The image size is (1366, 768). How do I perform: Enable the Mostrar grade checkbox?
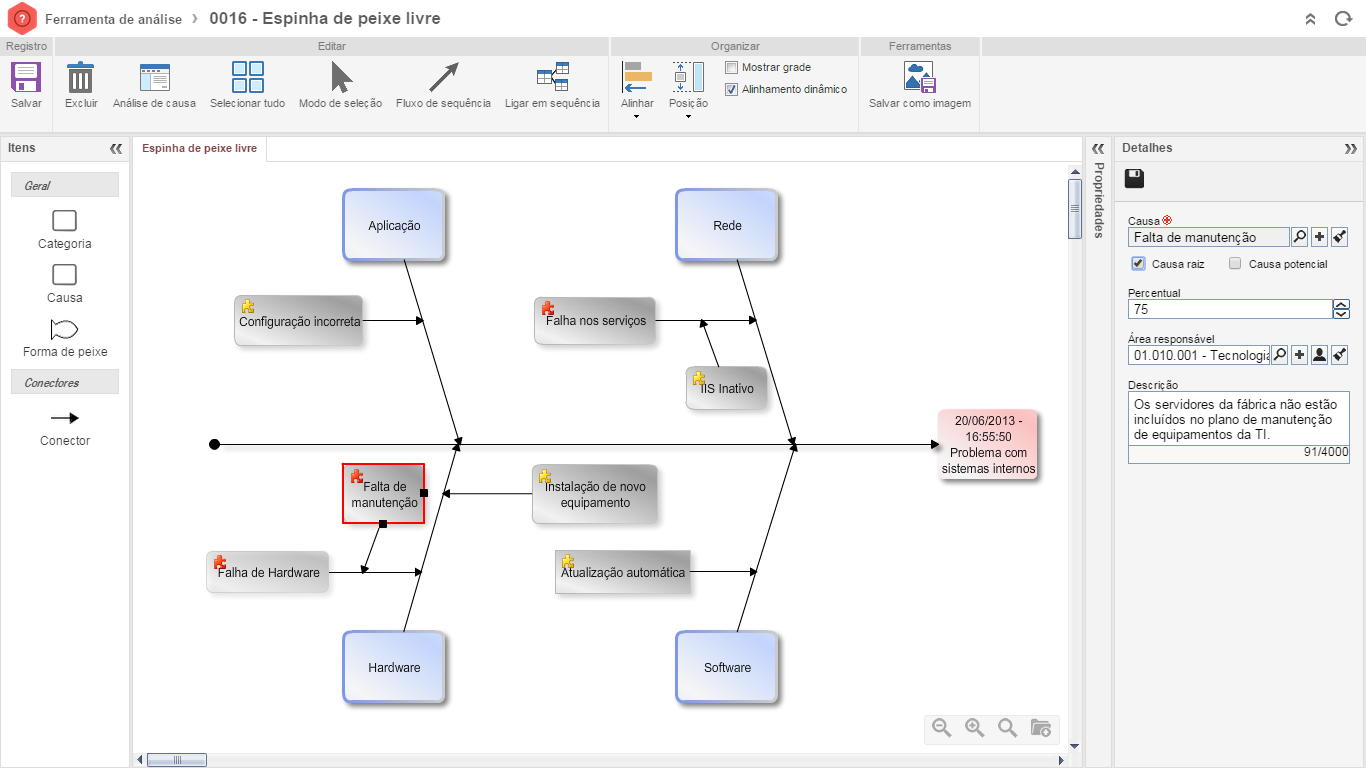[x=732, y=68]
